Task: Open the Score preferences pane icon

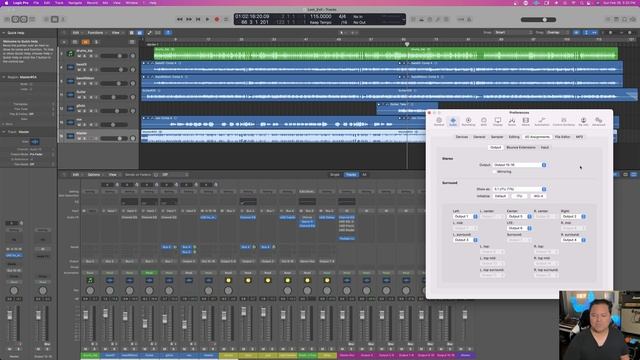Action: (512, 121)
